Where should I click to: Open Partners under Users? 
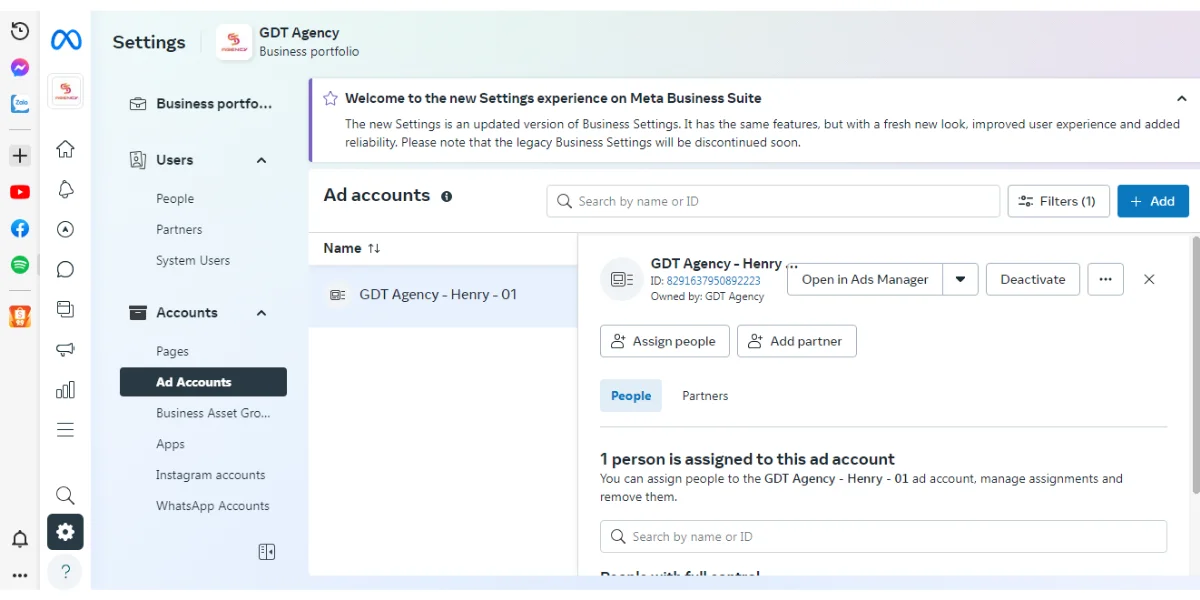click(179, 230)
